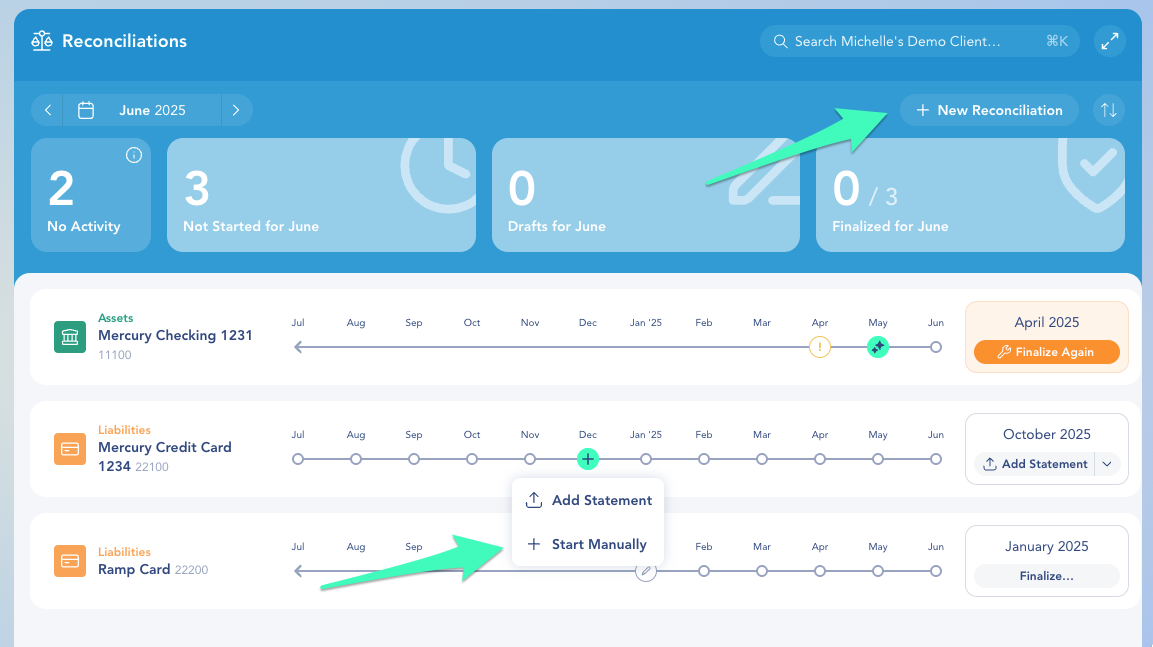
Task: Click the info icon on No Activity card
Action: (133, 155)
